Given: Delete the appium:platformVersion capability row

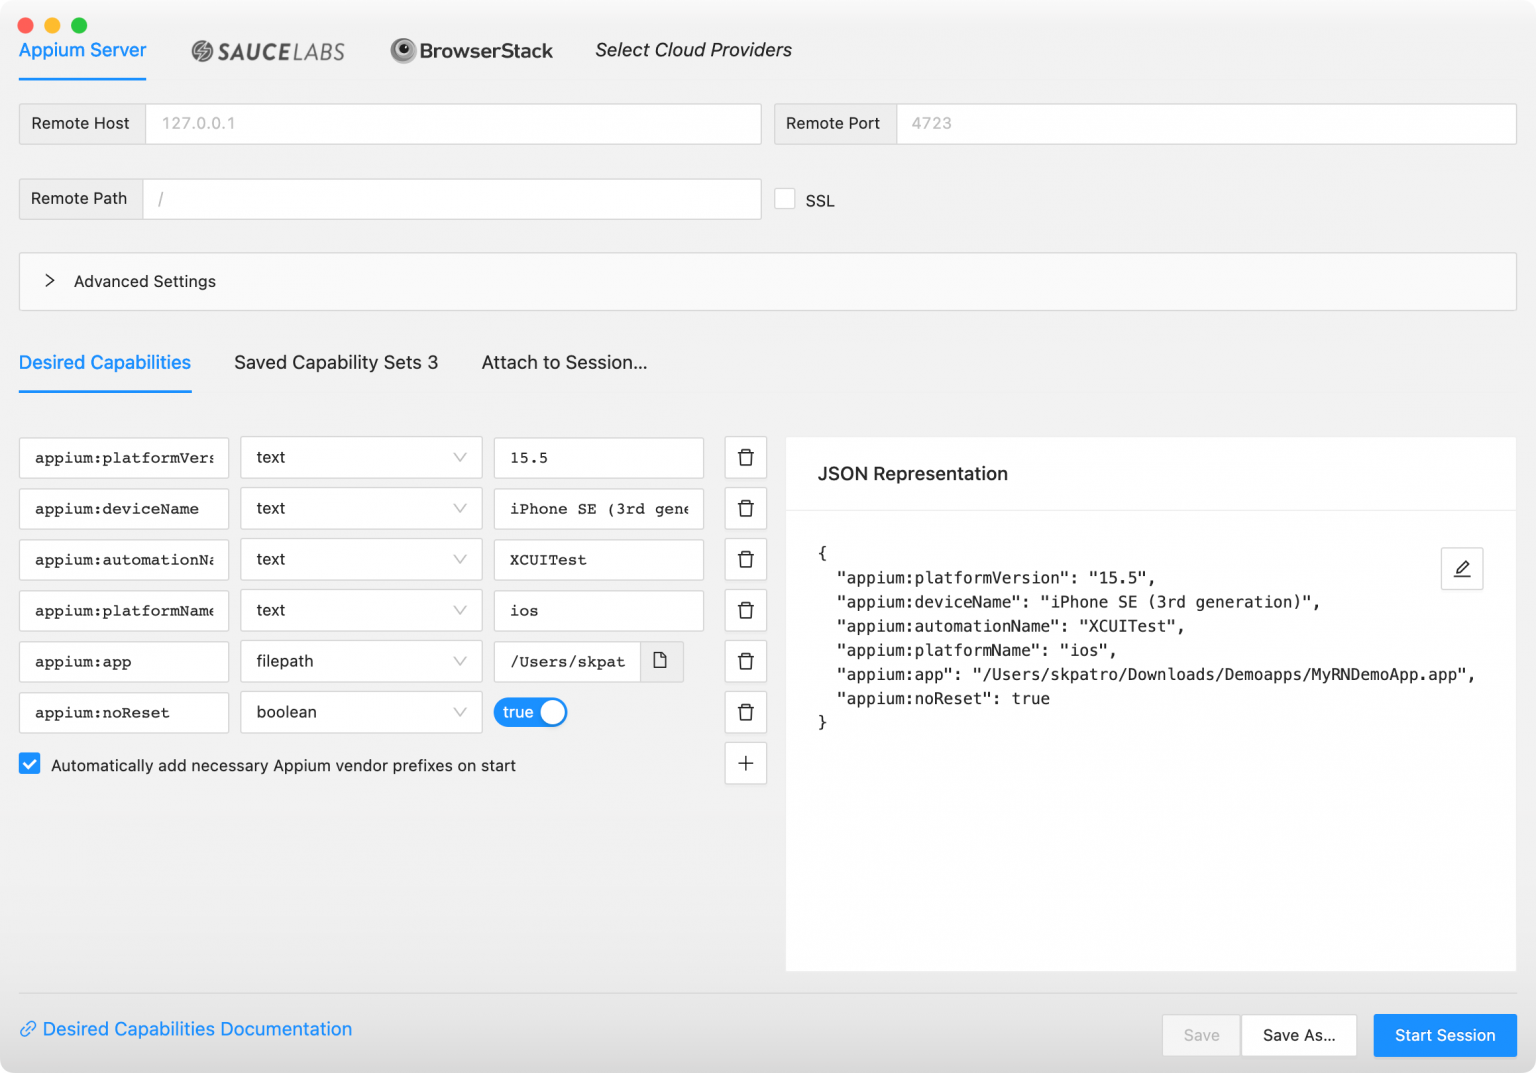Looking at the screenshot, I should (745, 458).
